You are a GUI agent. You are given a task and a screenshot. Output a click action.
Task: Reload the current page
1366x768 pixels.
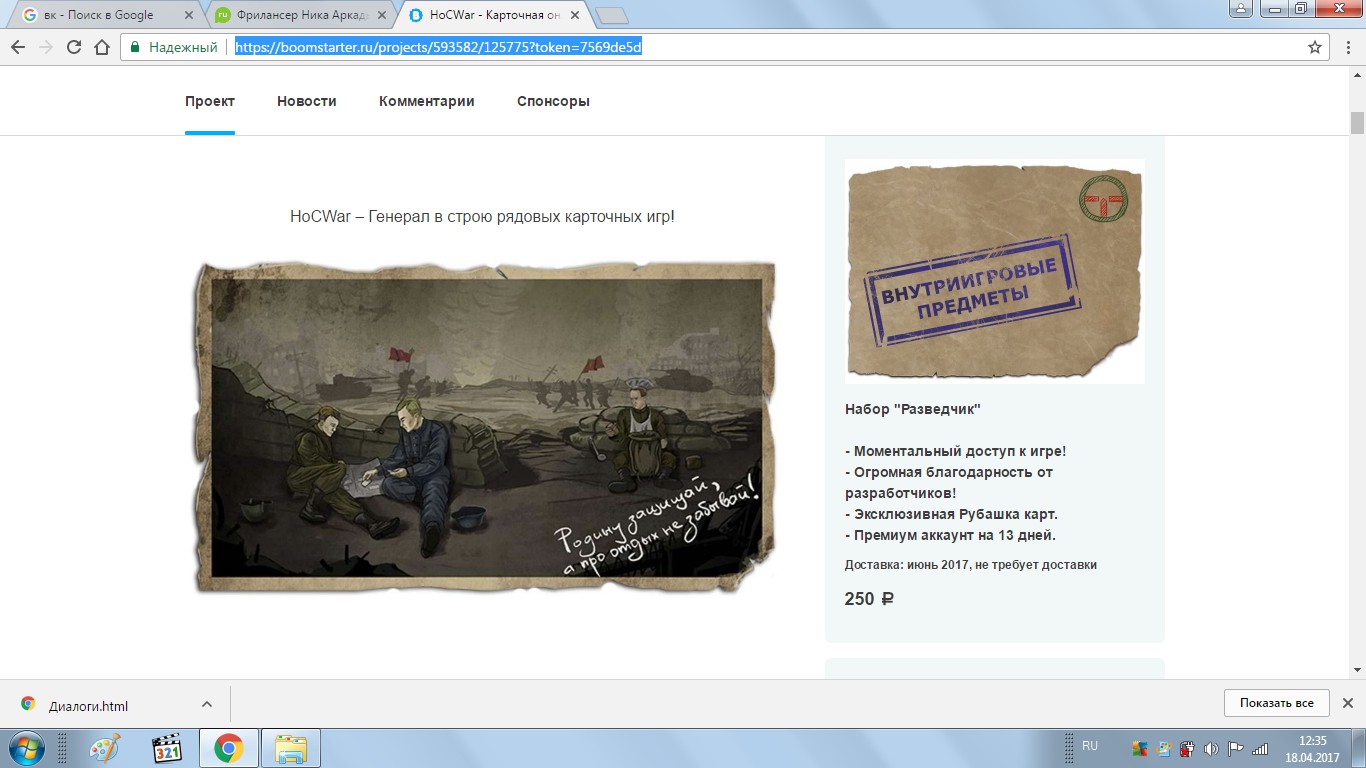click(x=74, y=47)
